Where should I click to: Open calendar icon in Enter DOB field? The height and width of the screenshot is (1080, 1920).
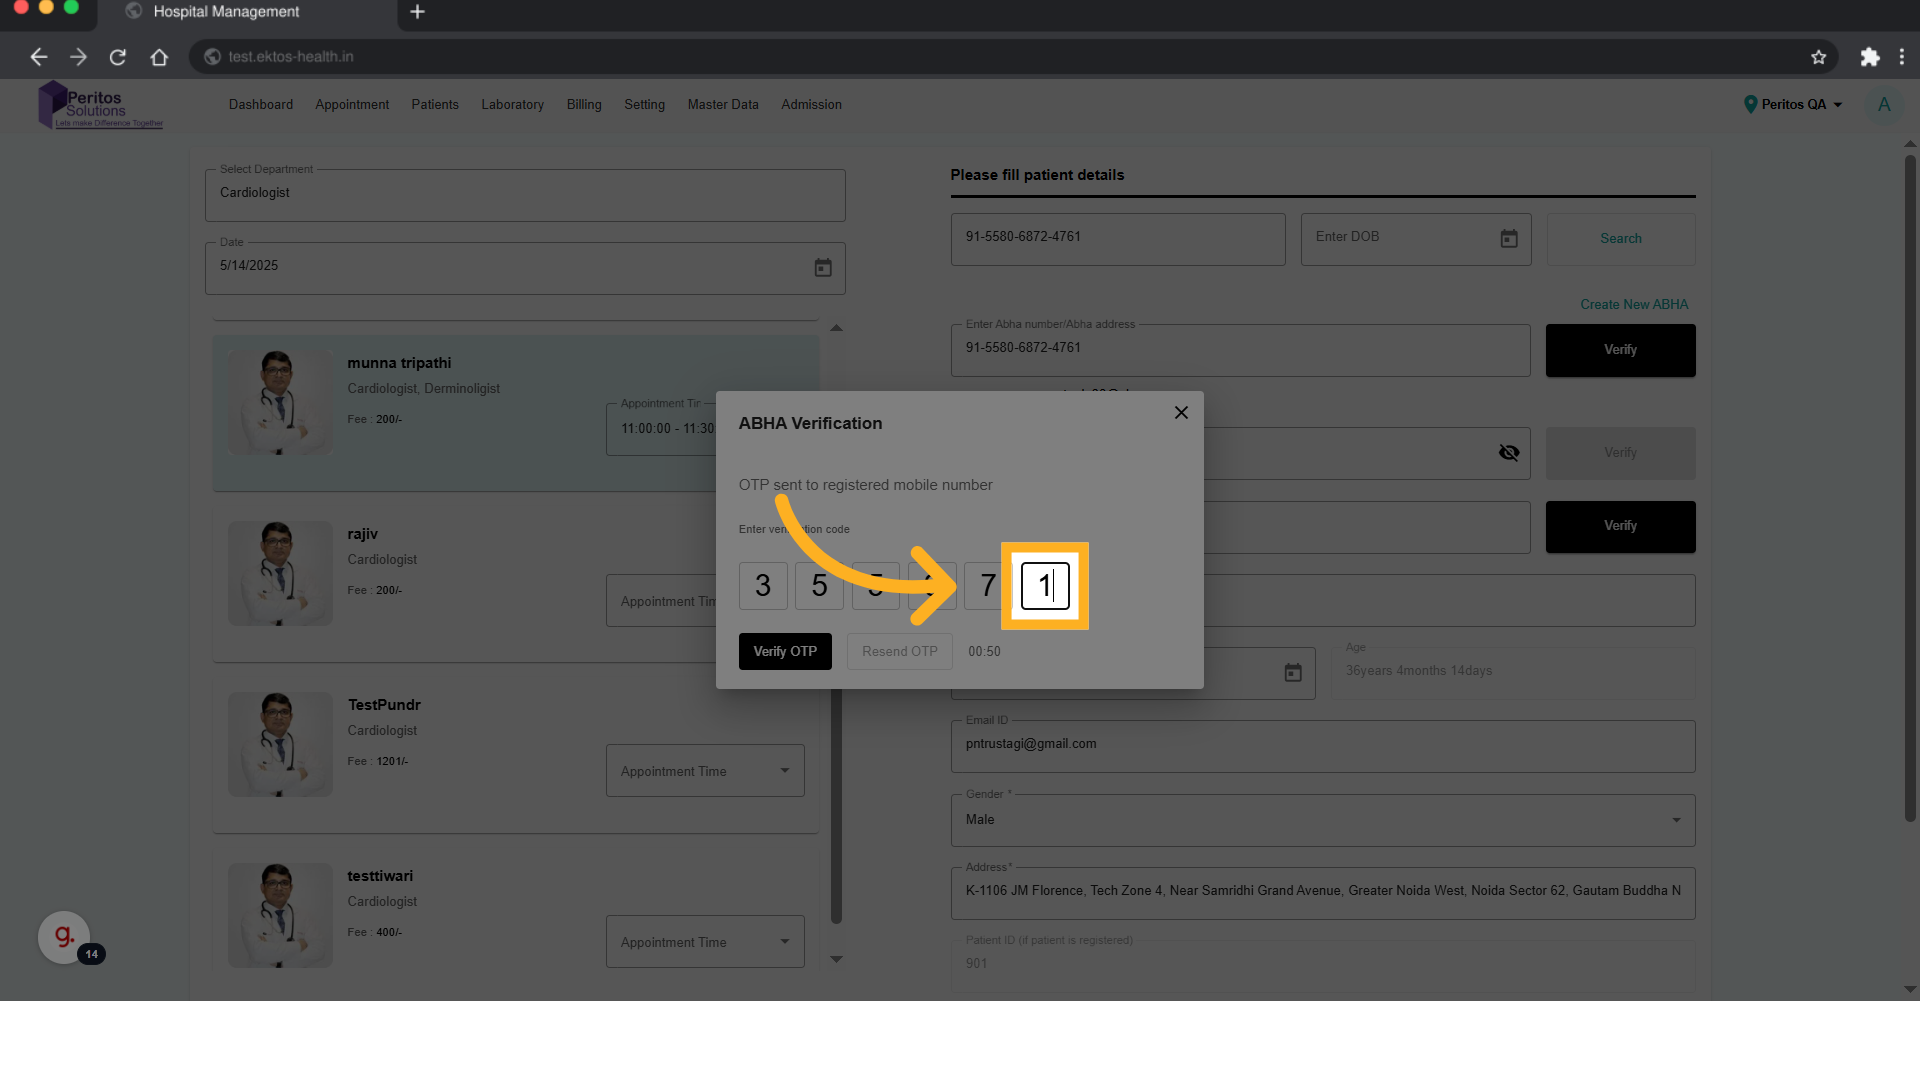click(1508, 239)
